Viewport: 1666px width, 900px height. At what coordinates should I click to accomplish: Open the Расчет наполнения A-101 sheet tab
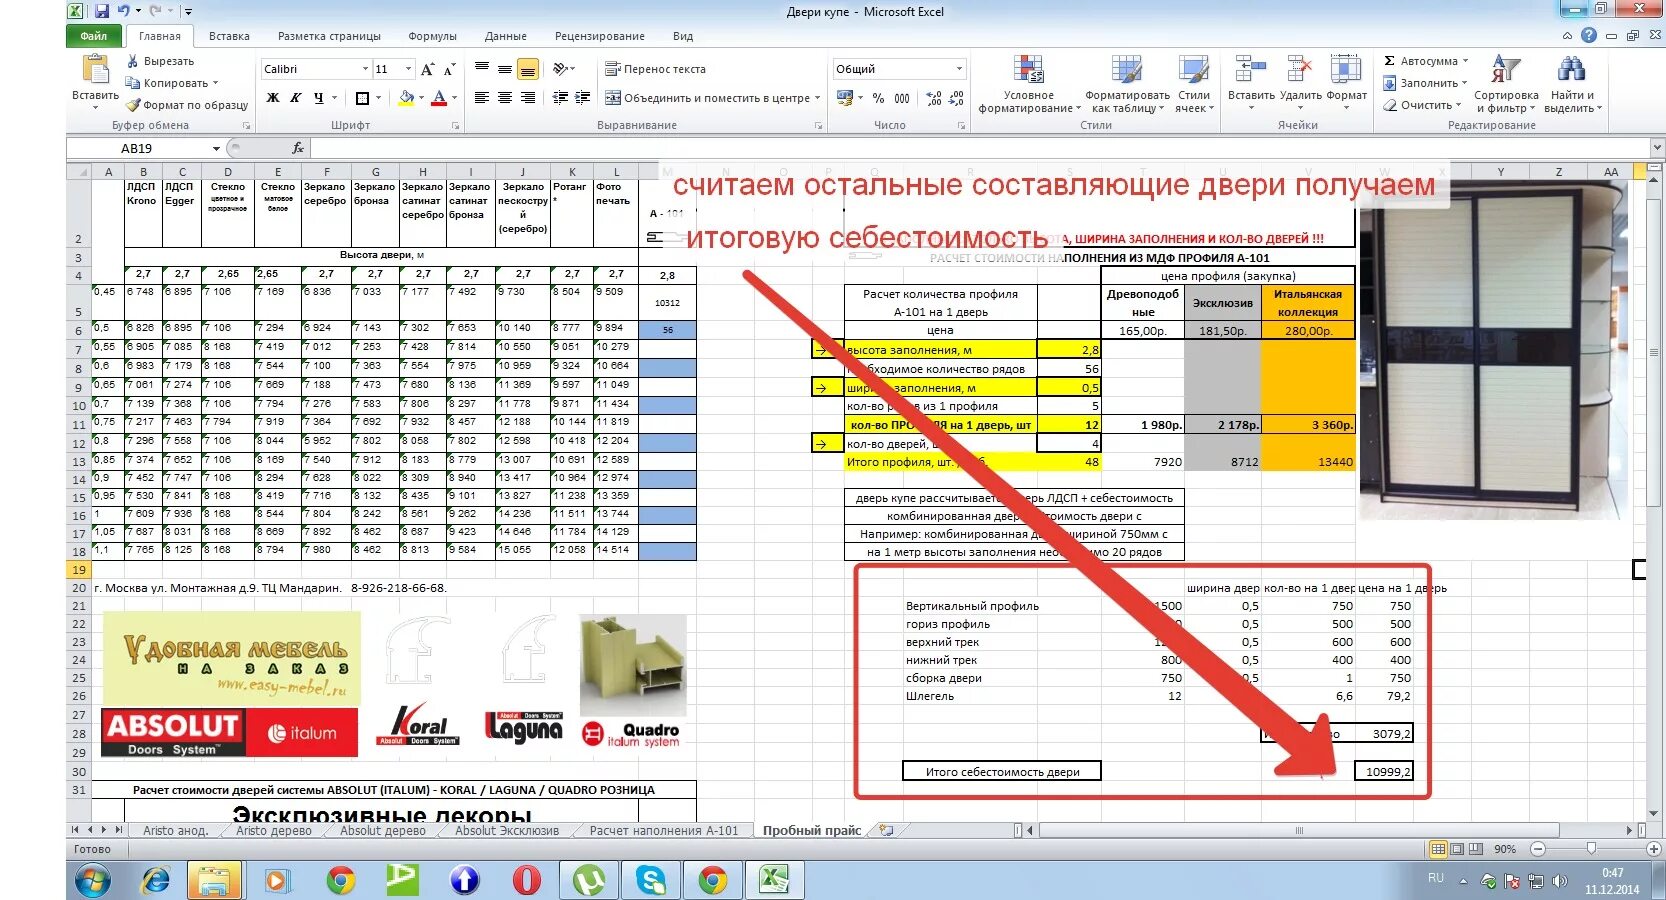coord(664,830)
